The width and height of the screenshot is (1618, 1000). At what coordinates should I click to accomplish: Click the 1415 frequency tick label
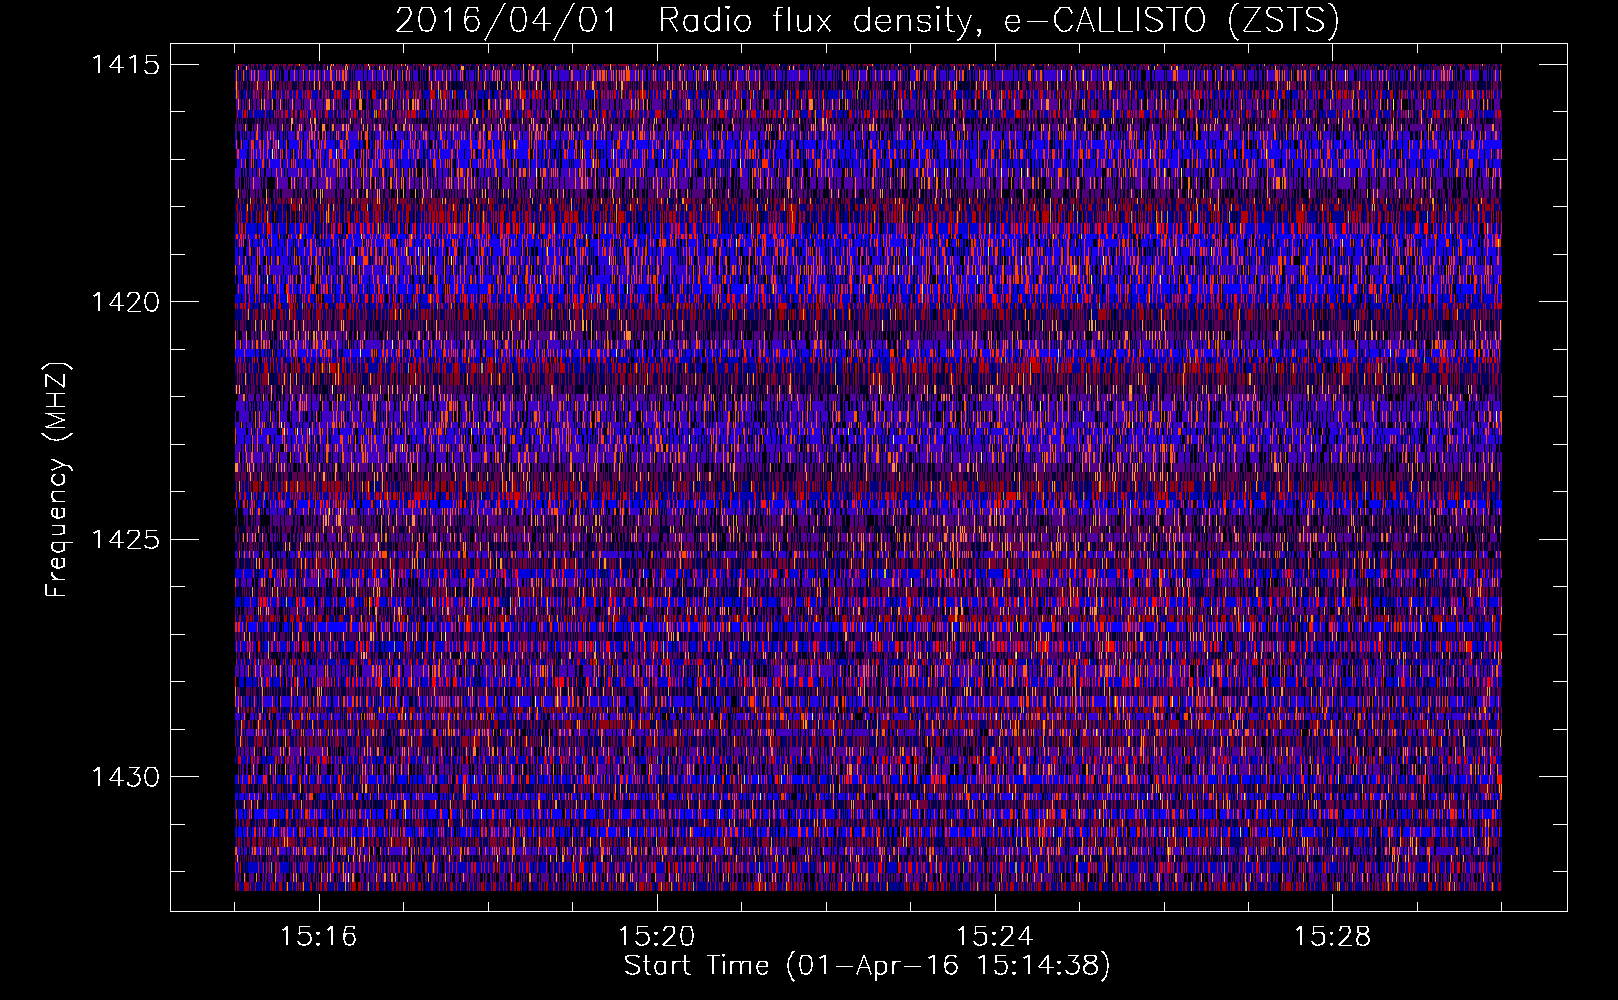coord(125,65)
